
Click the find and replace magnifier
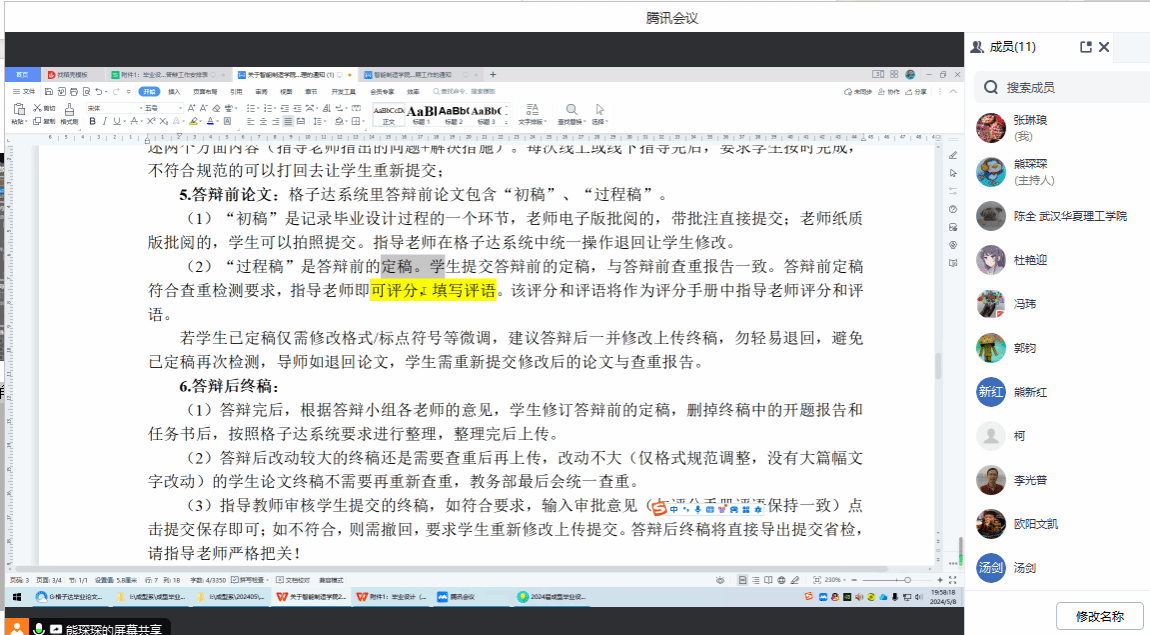[x=571, y=109]
